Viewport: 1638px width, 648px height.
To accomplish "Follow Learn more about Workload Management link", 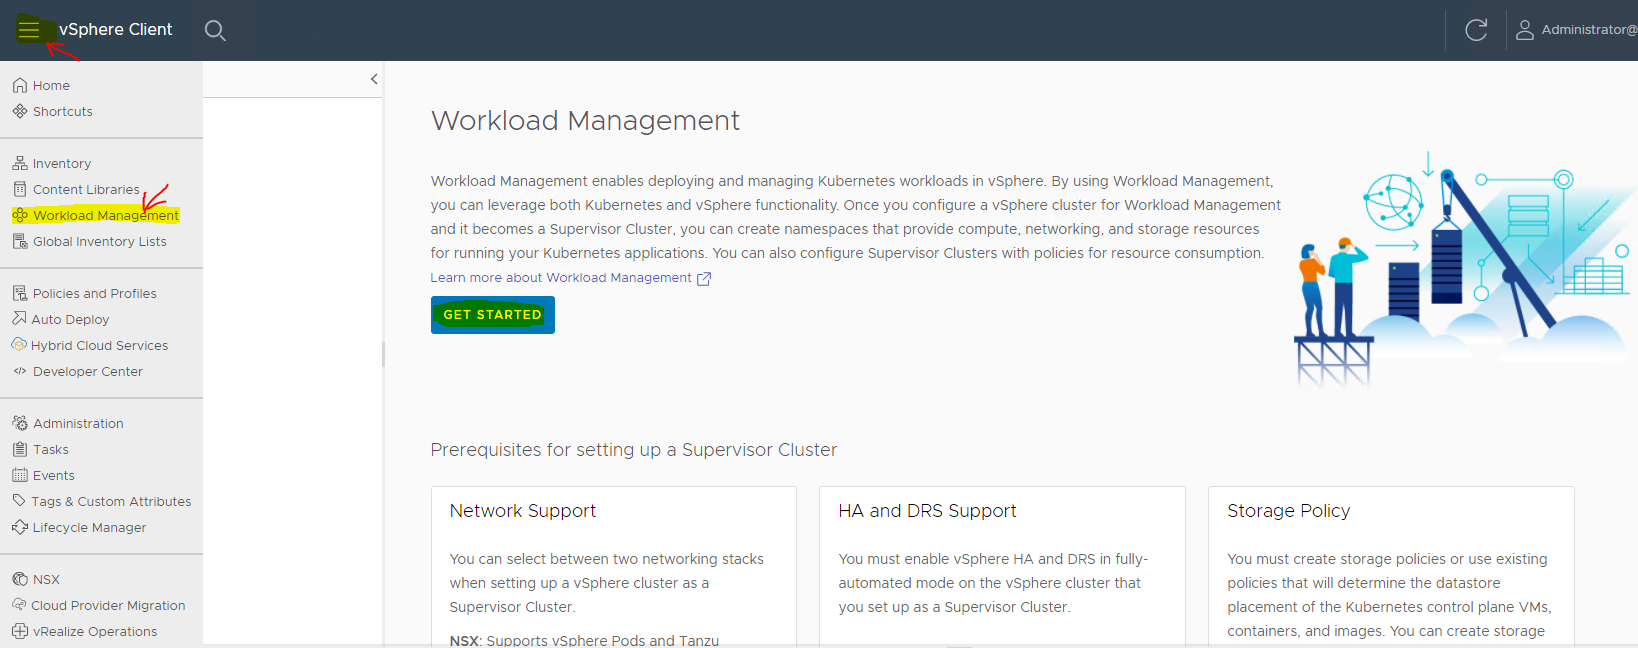I will 561,278.
